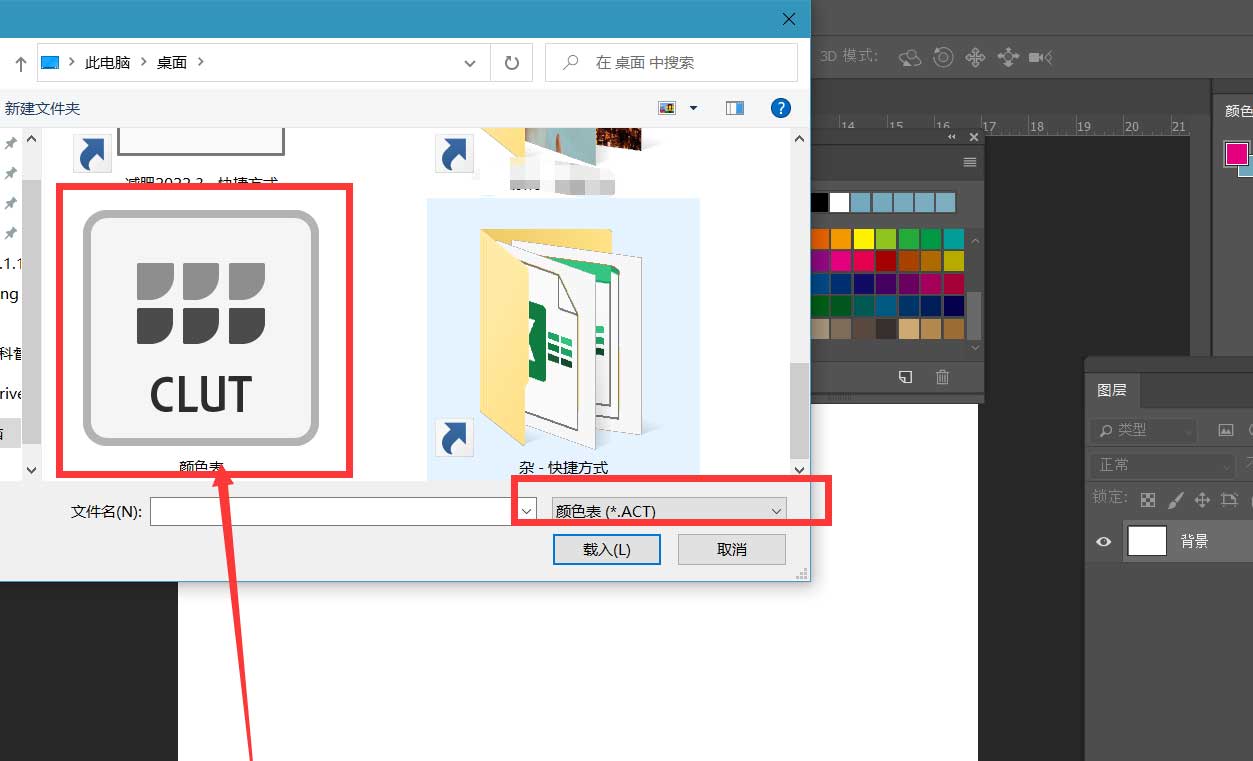Click the 载入(L) button

(x=607, y=549)
